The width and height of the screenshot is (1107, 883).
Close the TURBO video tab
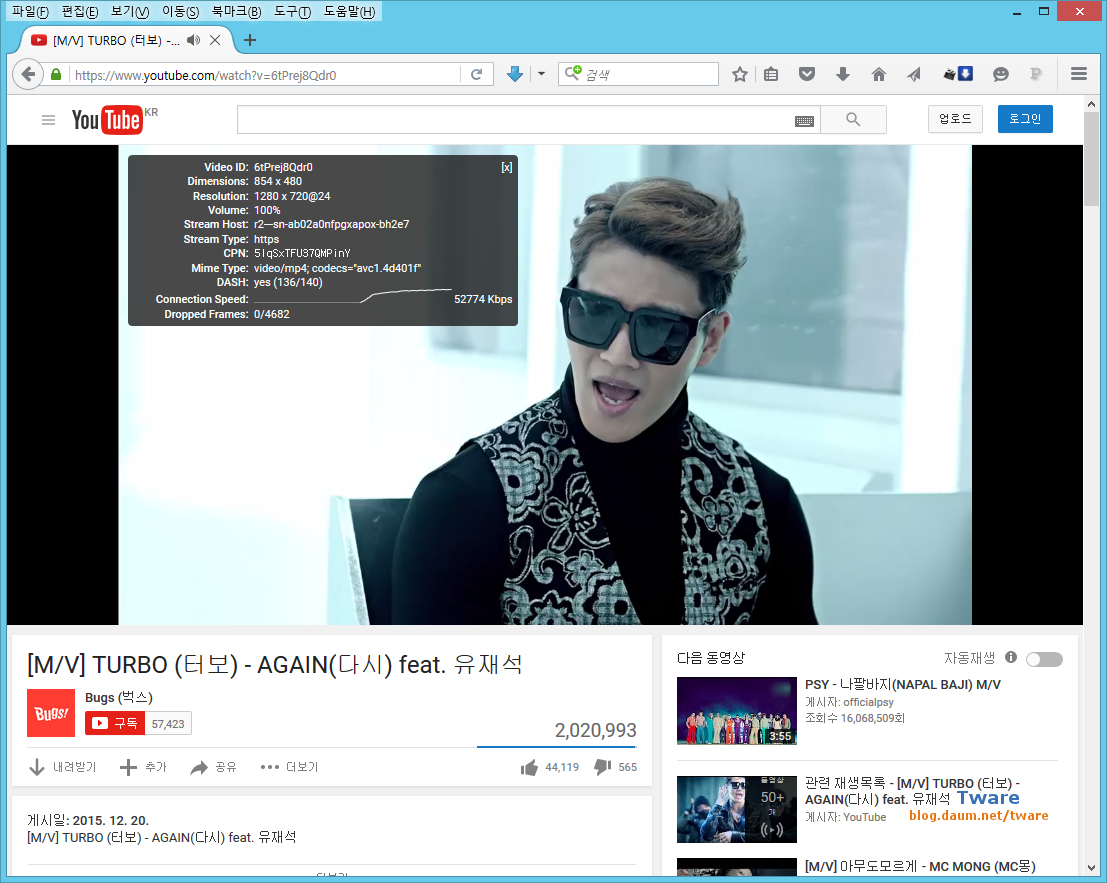215,40
